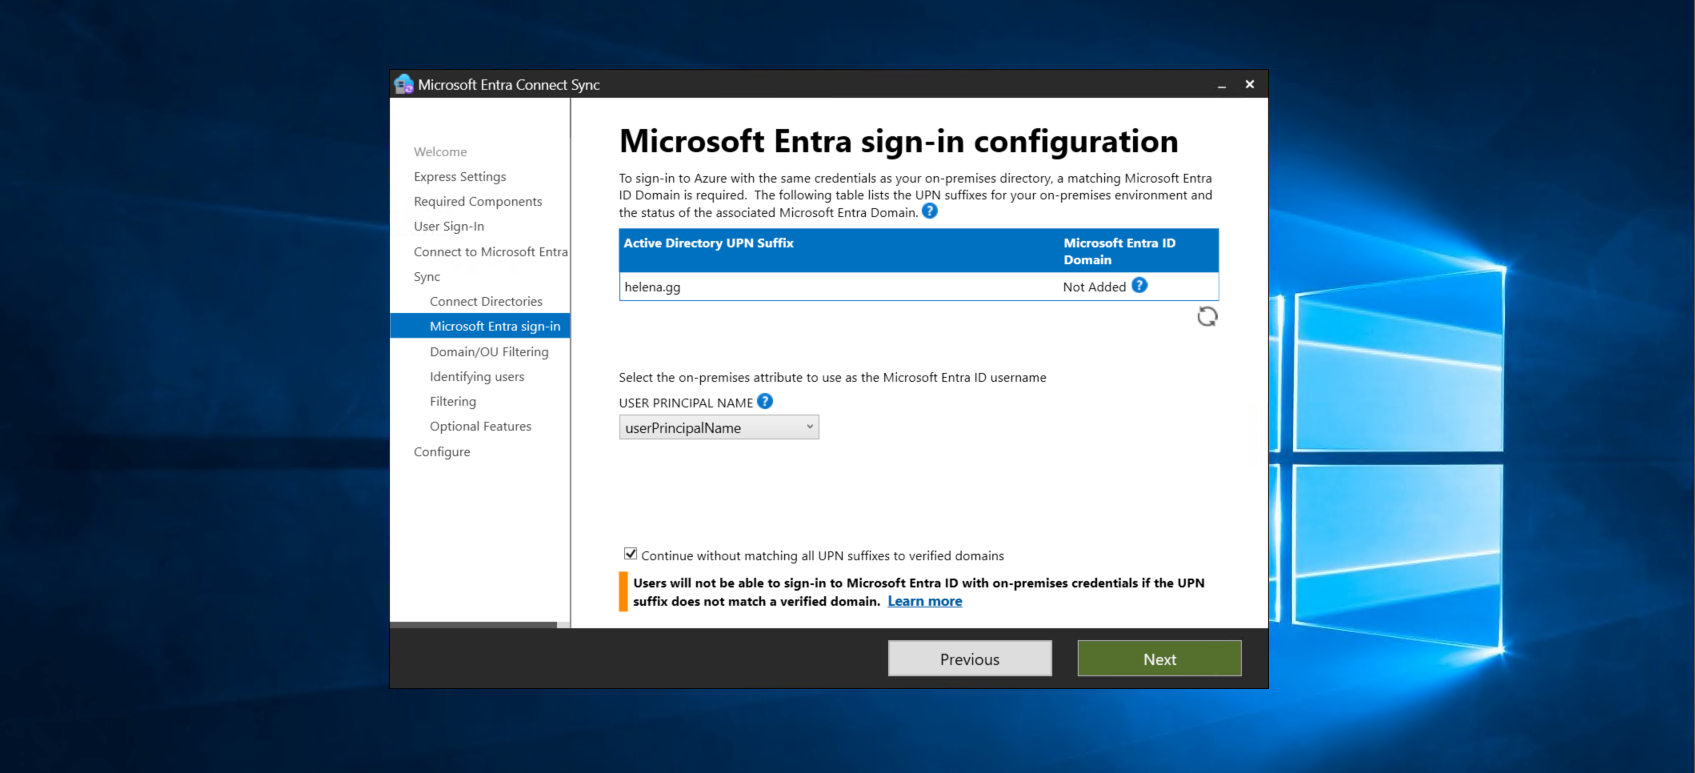
Task: Uncheck Continue without matching all UPN suffixes
Action: coord(631,554)
